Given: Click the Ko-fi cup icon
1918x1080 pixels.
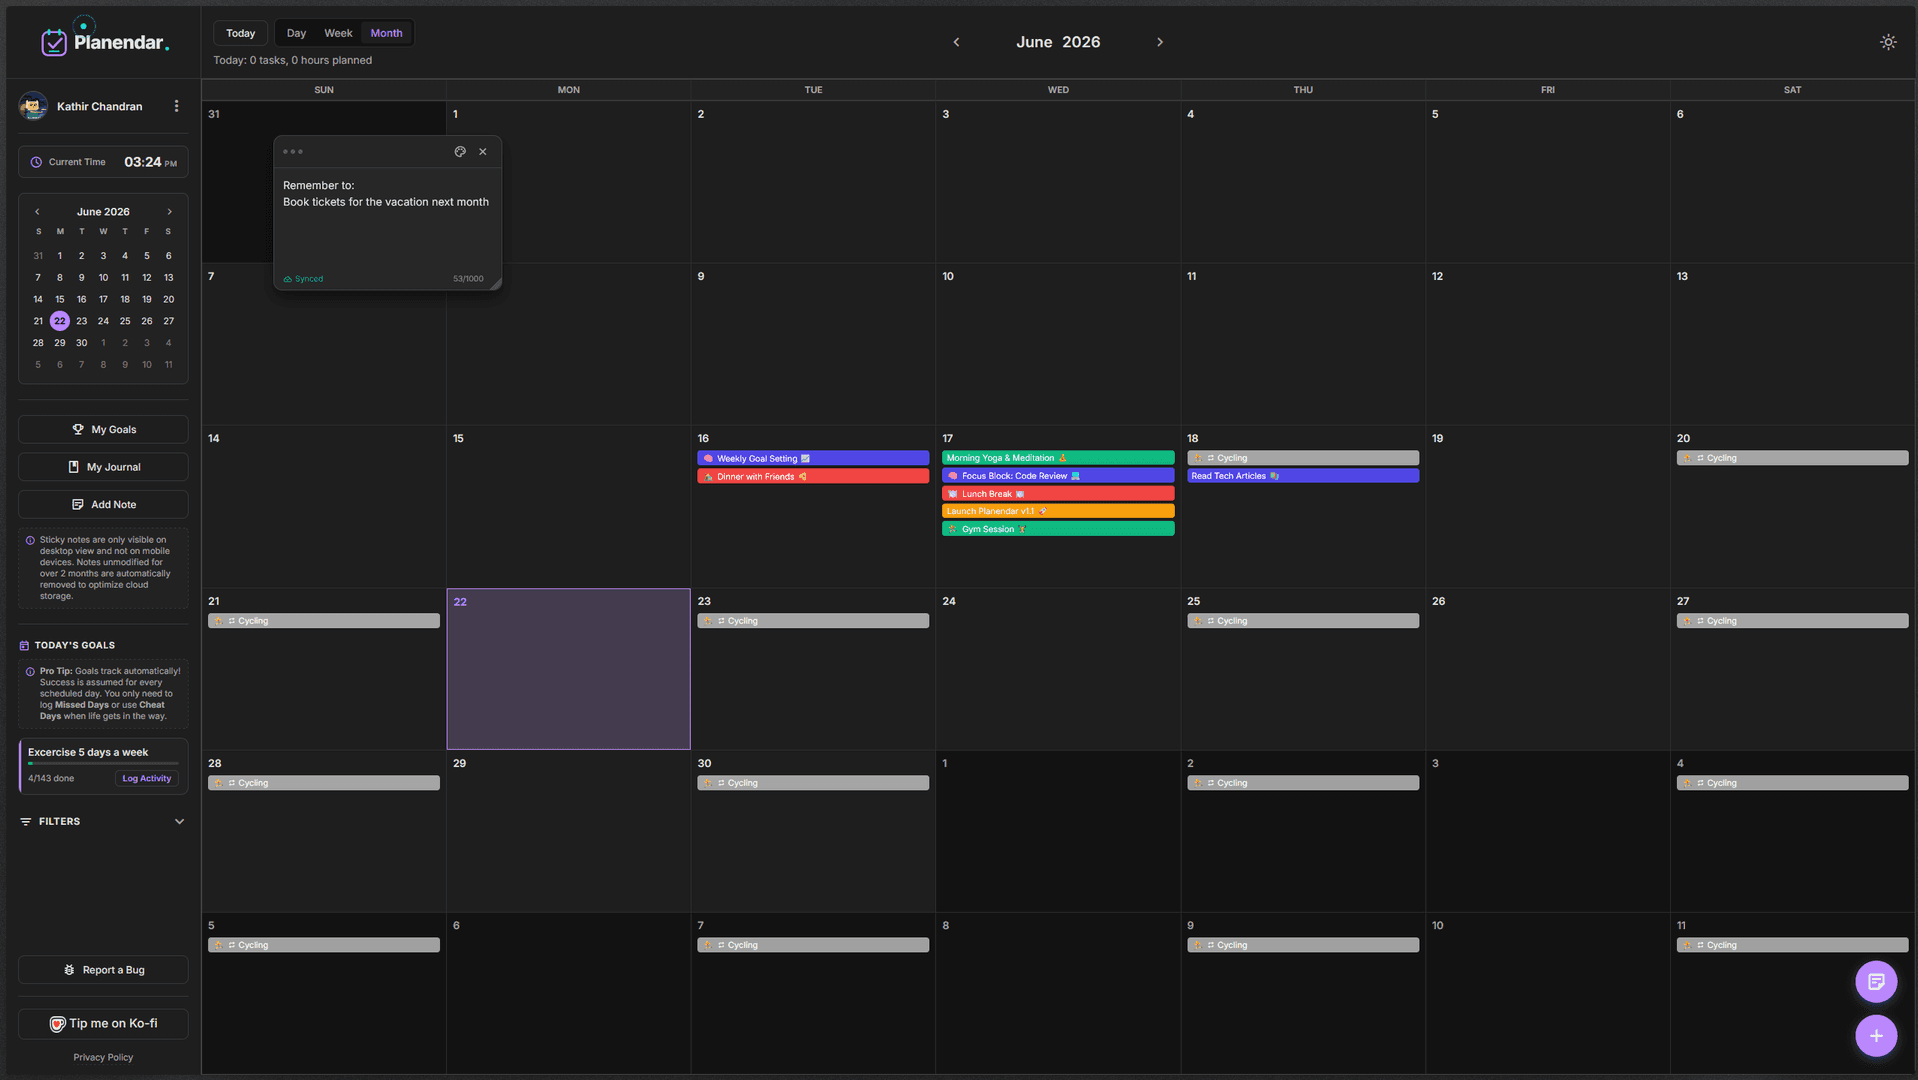Looking at the screenshot, I should (58, 1024).
